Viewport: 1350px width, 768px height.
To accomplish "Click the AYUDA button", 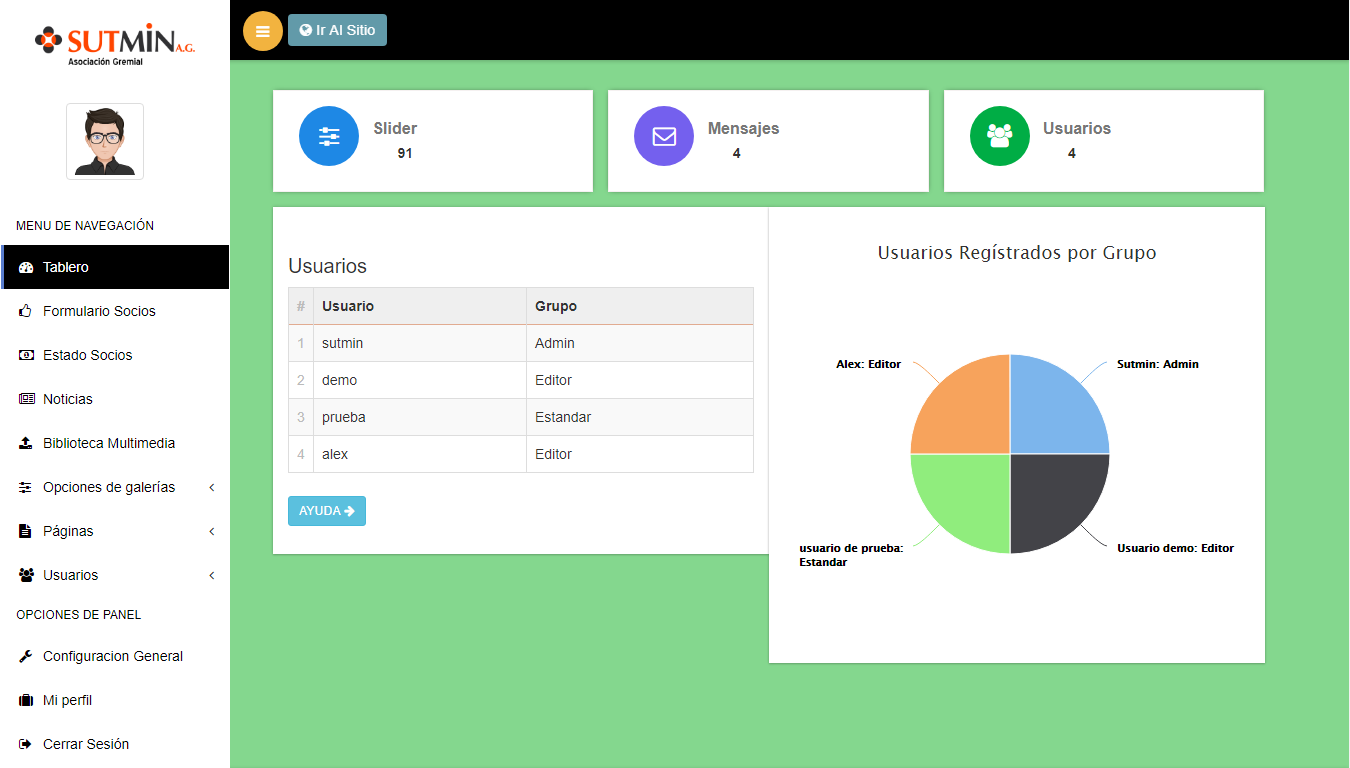I will (x=326, y=511).
